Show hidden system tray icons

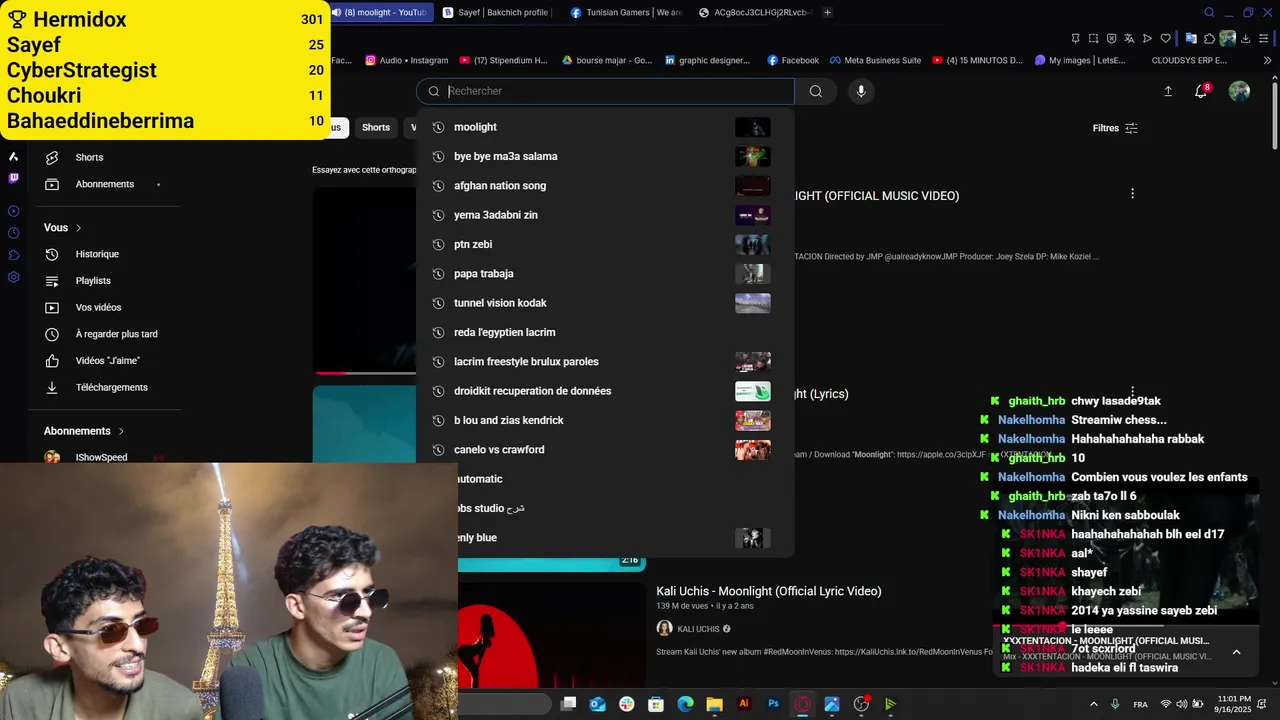tap(1093, 704)
